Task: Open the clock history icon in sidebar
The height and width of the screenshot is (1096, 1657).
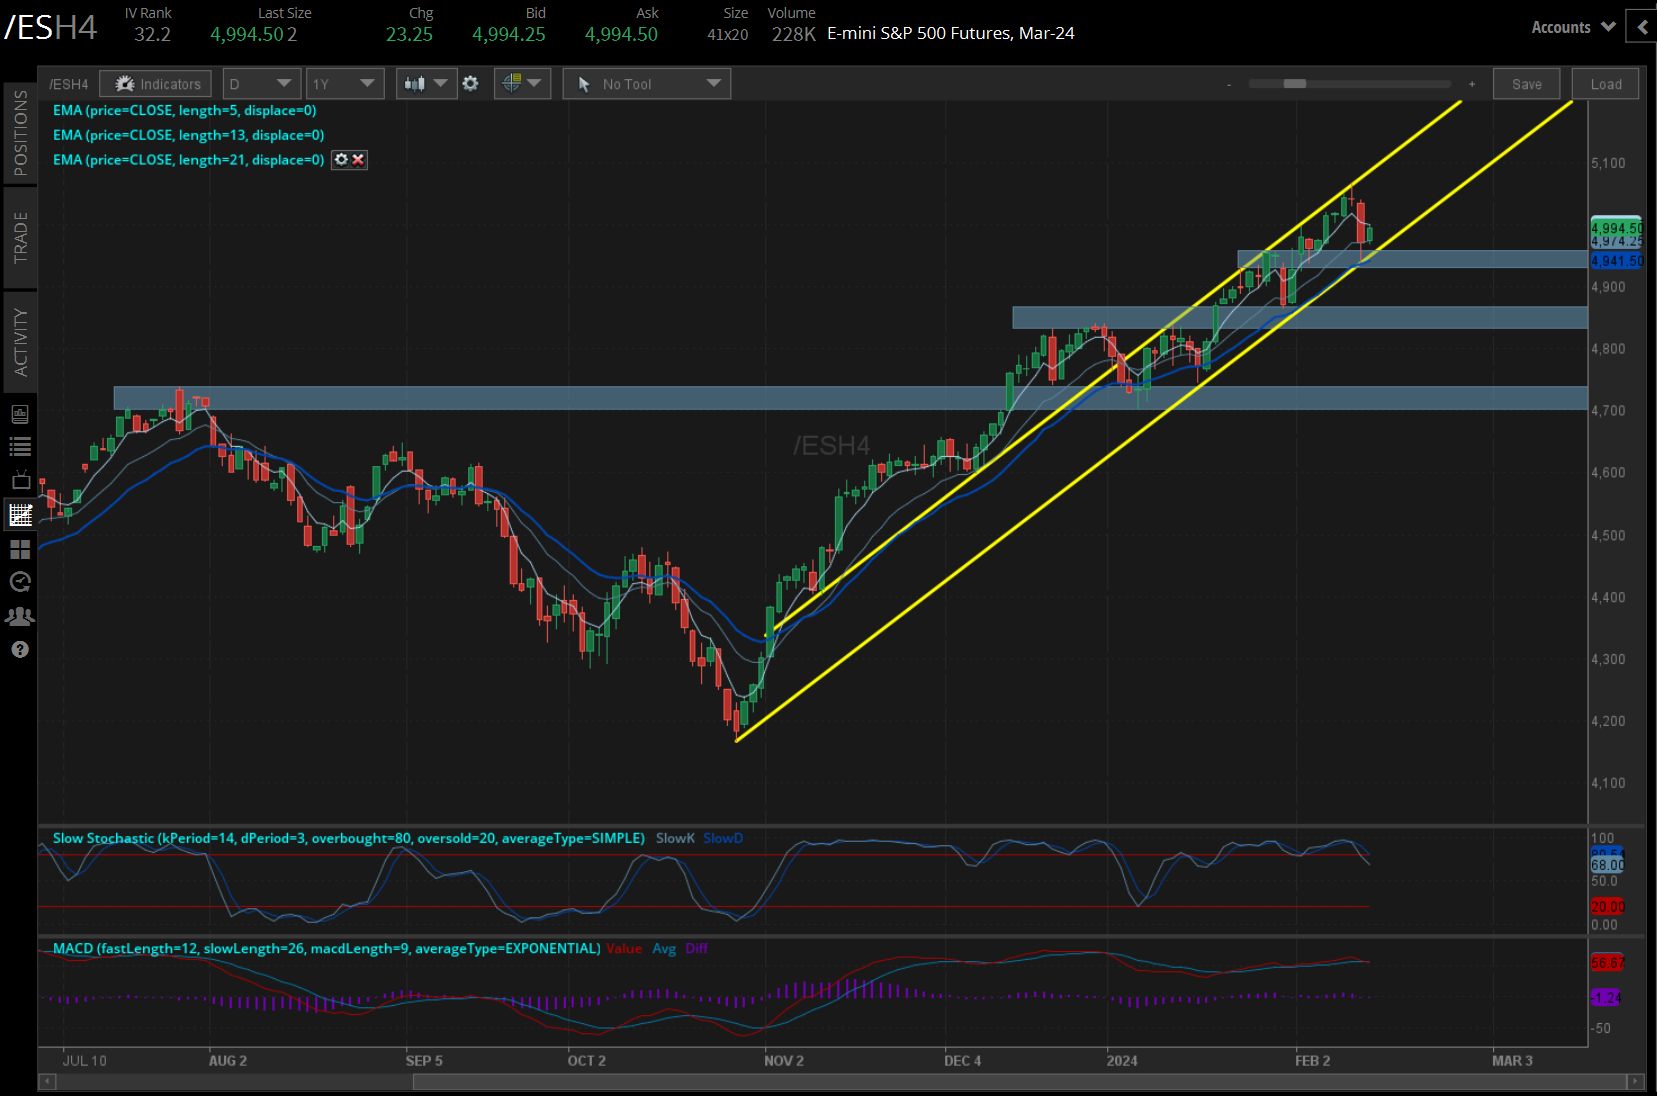Action: pyautogui.click(x=20, y=582)
